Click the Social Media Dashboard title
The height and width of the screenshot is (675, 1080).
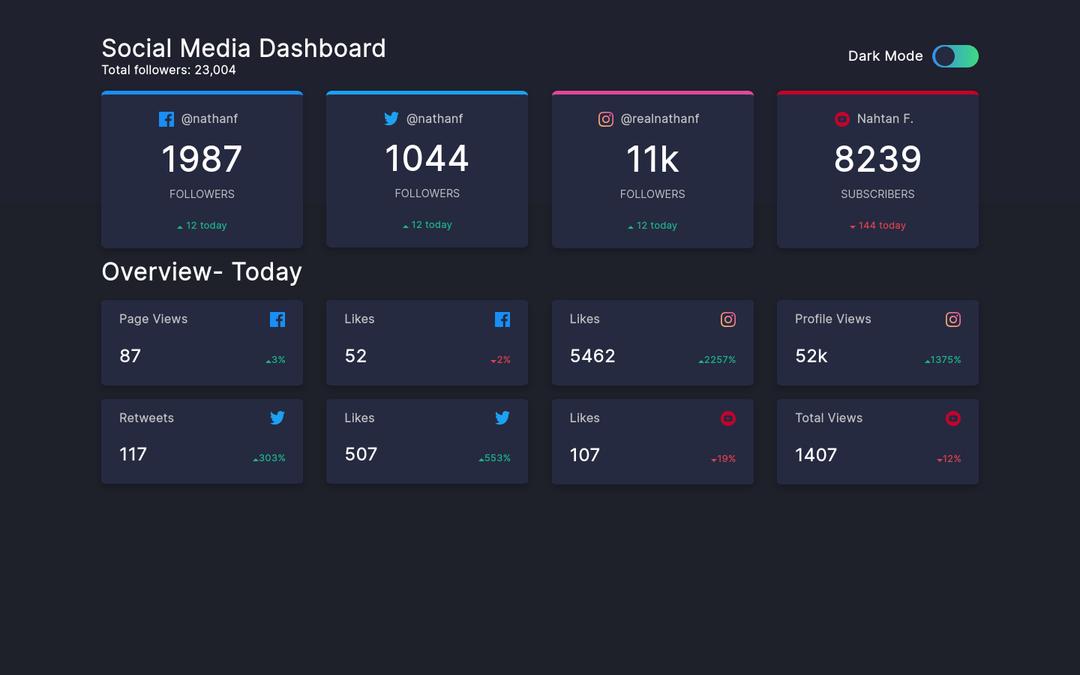click(243, 48)
